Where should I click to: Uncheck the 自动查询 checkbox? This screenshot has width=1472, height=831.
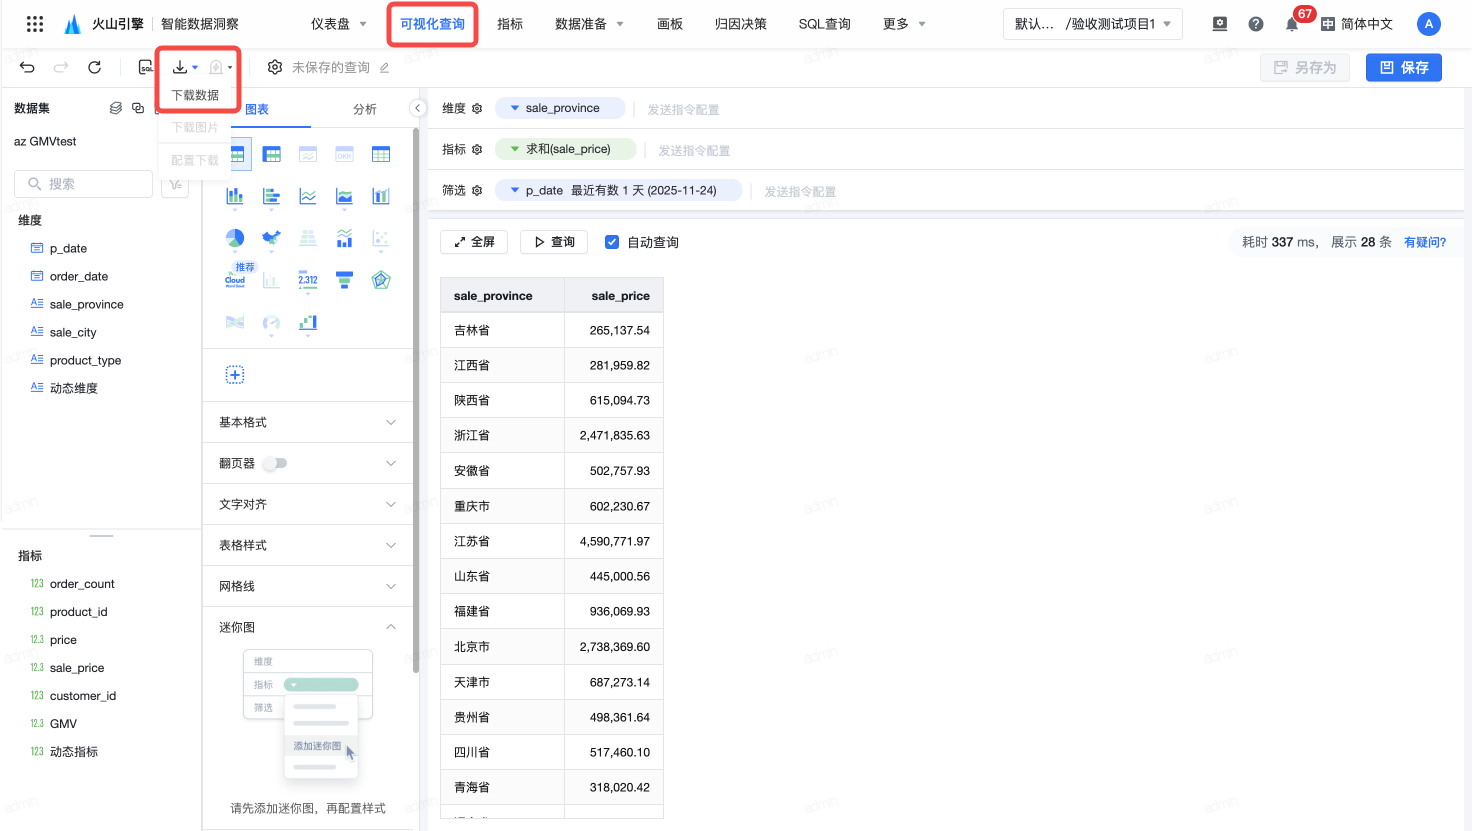pos(612,242)
